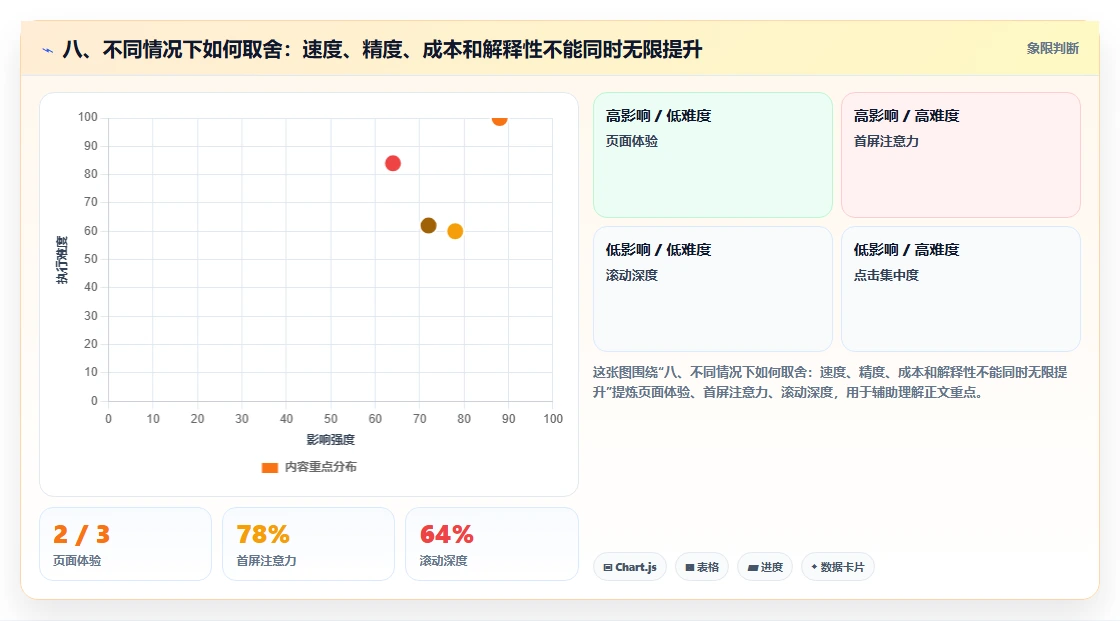Screen dimensions: 1120x621
Task: Select the 64% 滚动深度 stat card
Action: (491, 544)
